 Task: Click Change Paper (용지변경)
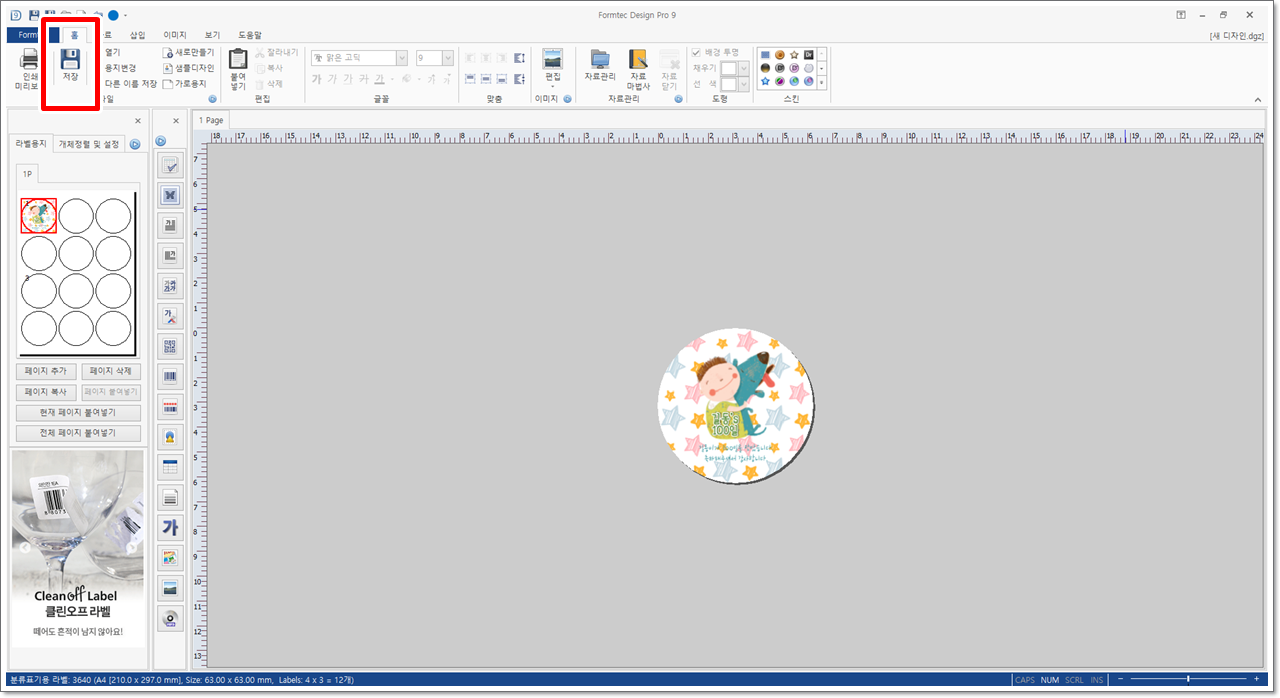pyautogui.click(x=120, y=68)
